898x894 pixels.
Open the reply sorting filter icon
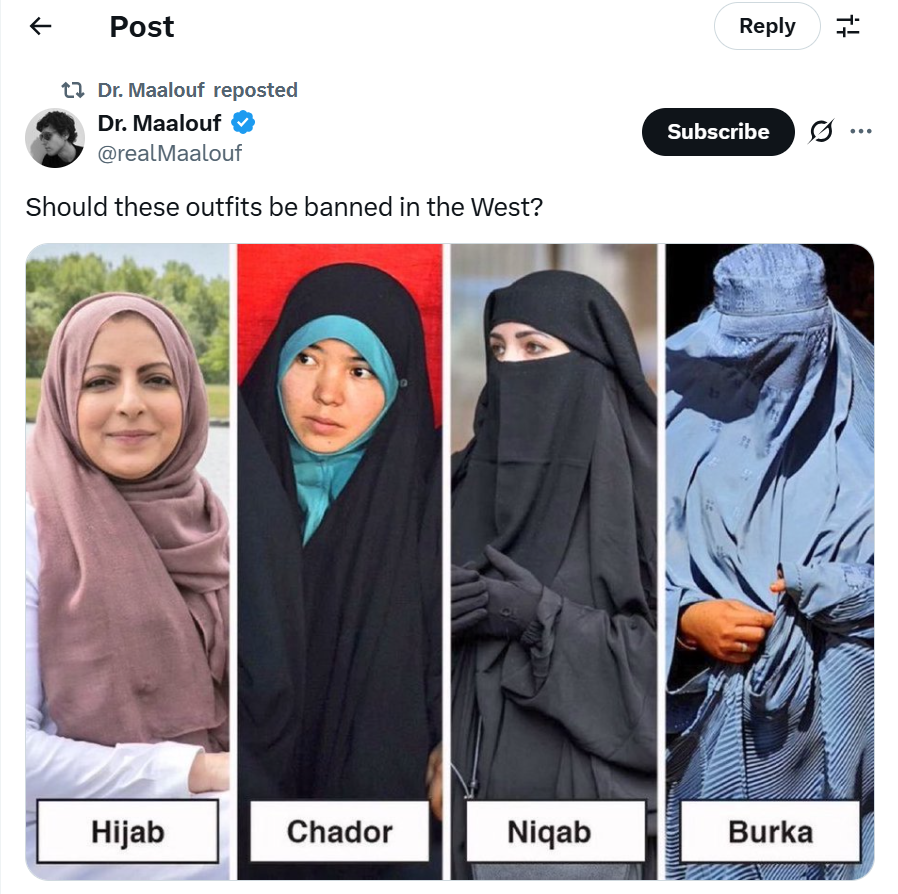click(x=848, y=26)
